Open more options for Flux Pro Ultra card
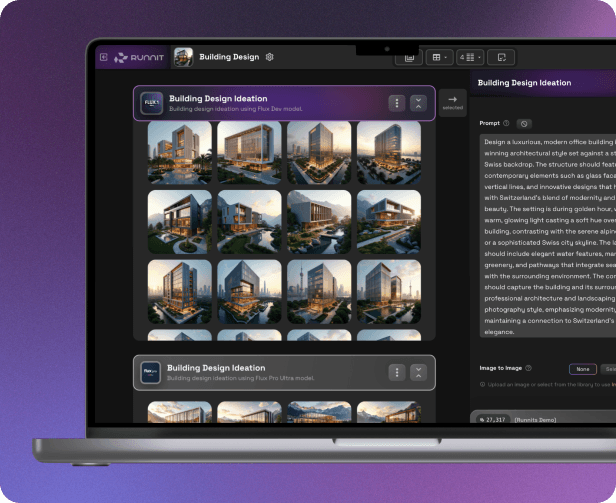This screenshot has width=616, height=503. point(397,372)
